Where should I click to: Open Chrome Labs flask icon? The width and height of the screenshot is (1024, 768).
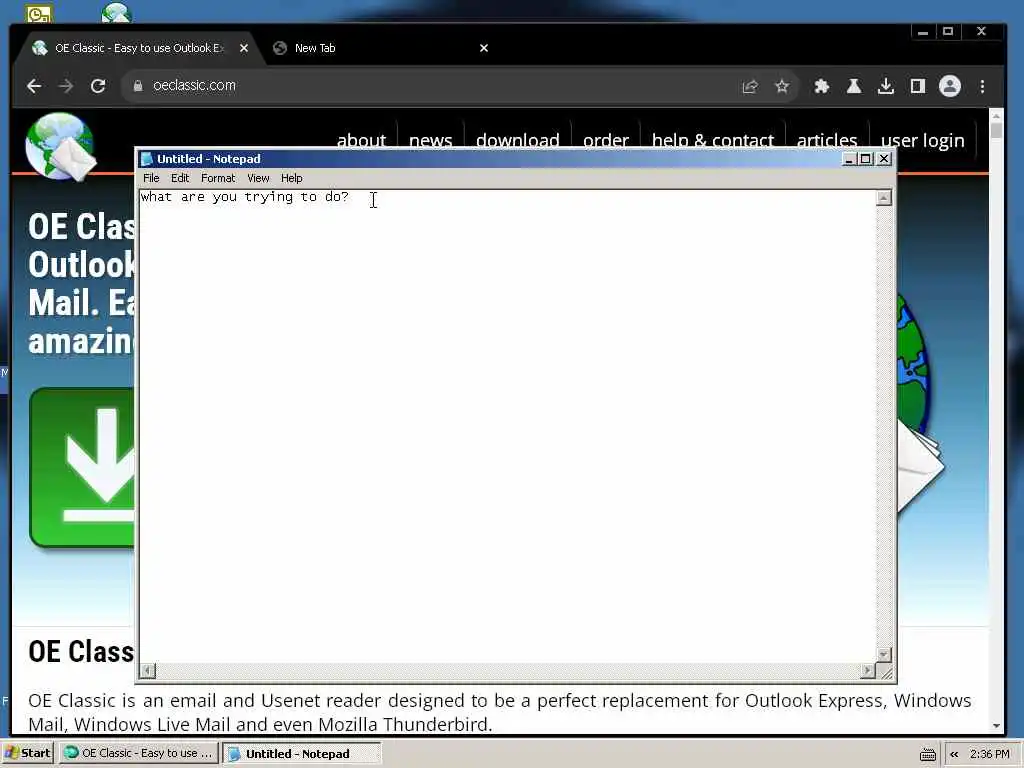click(854, 86)
